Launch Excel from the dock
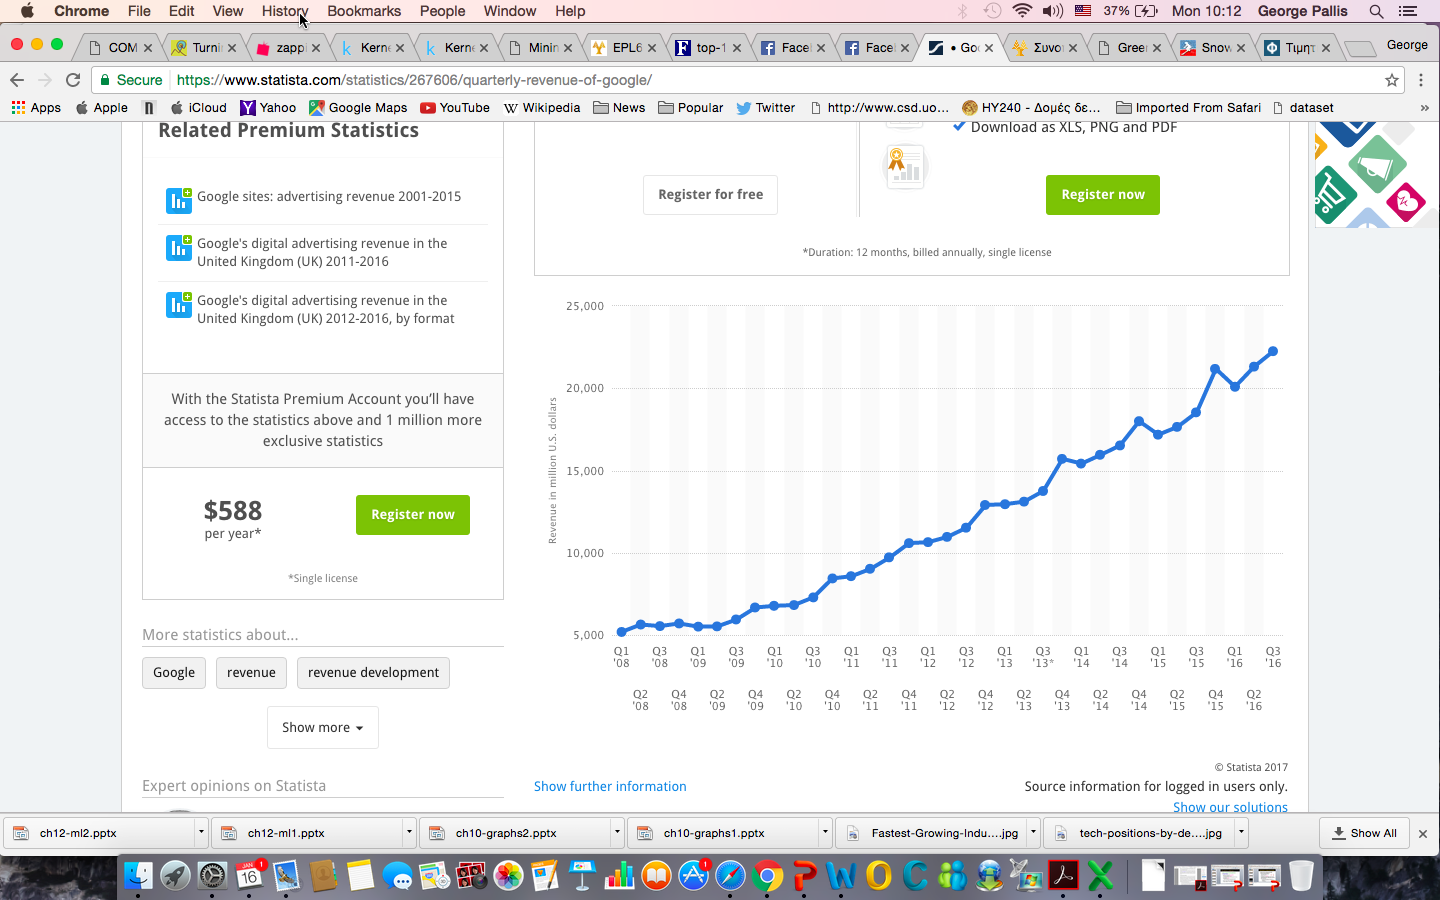This screenshot has height=900, width=1440. click(1100, 876)
